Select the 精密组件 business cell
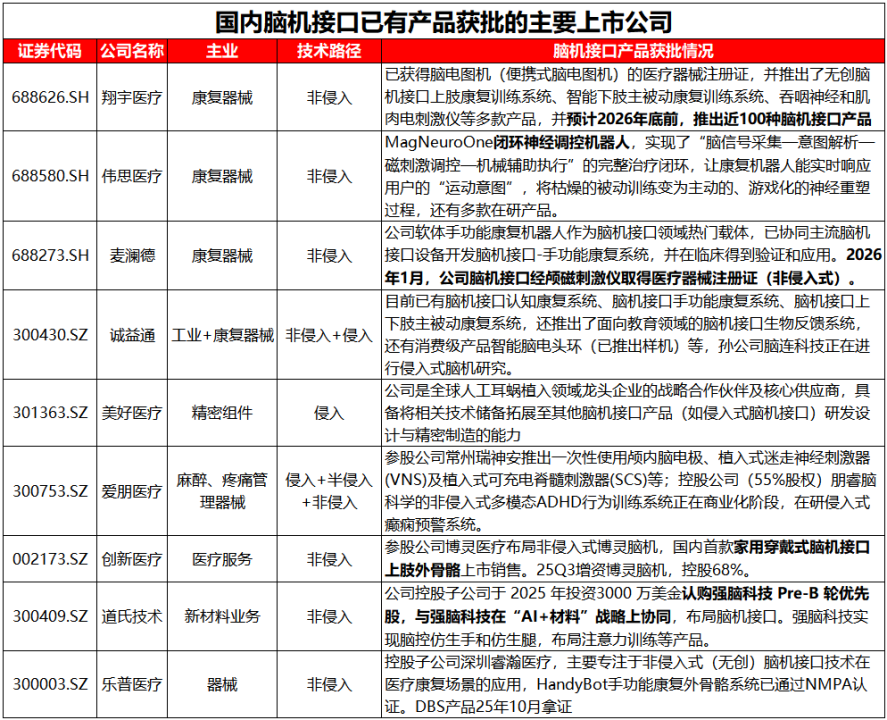Image resolution: width=887 pixels, height=720 pixels. [x=222, y=412]
